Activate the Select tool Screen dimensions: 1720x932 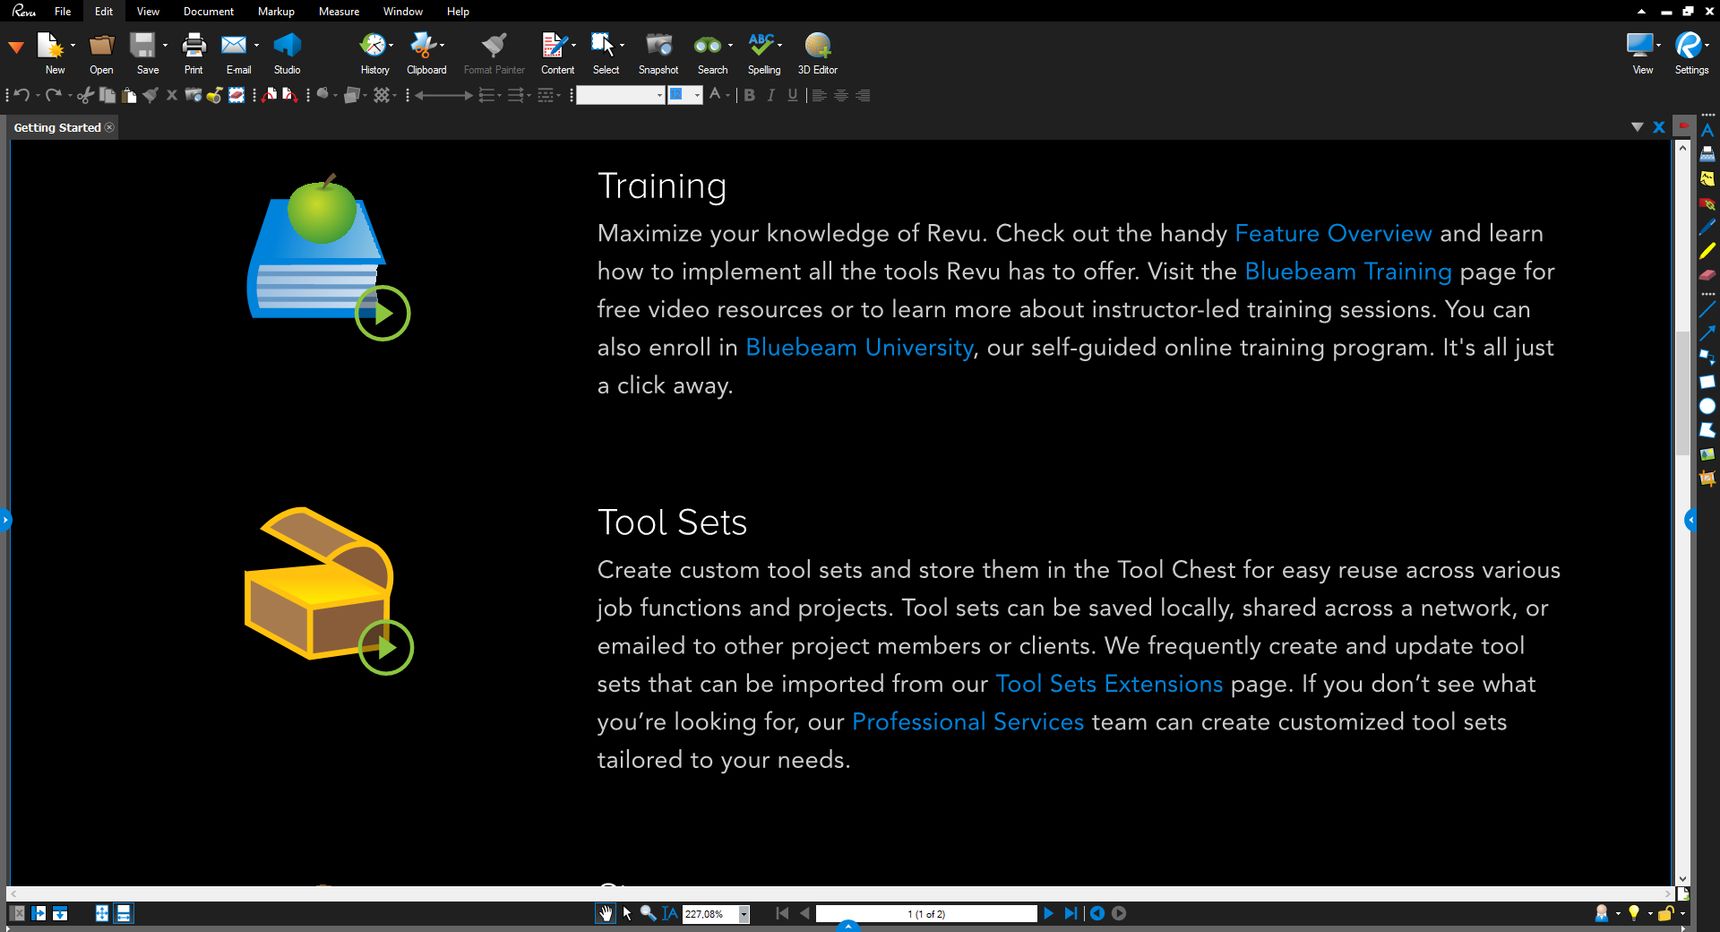click(602, 45)
